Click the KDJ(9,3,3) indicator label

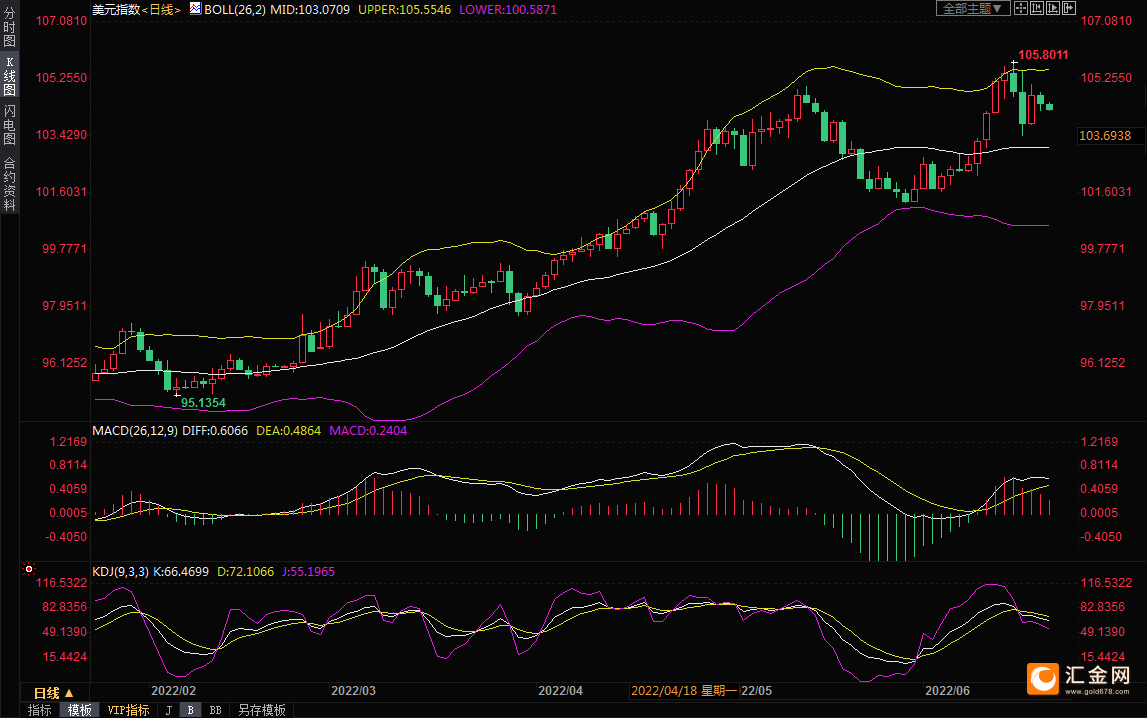pos(121,572)
